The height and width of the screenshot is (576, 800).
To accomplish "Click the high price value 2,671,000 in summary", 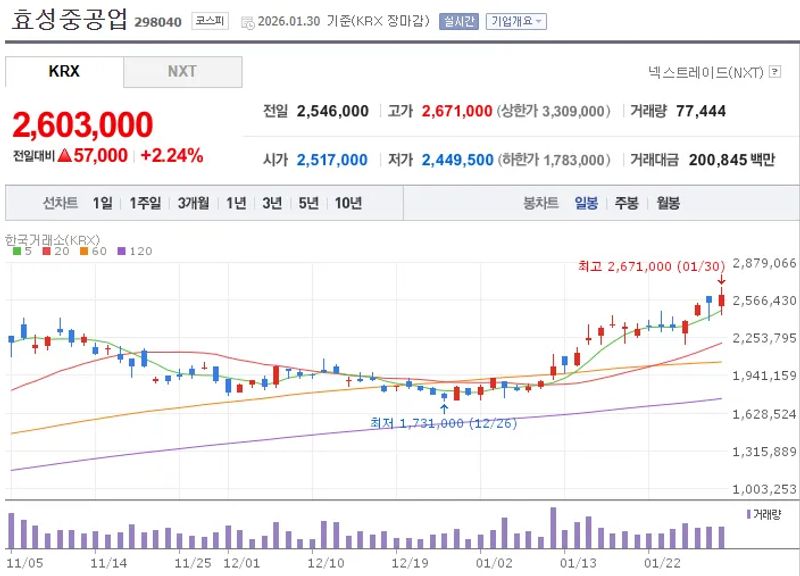I will pos(457,111).
